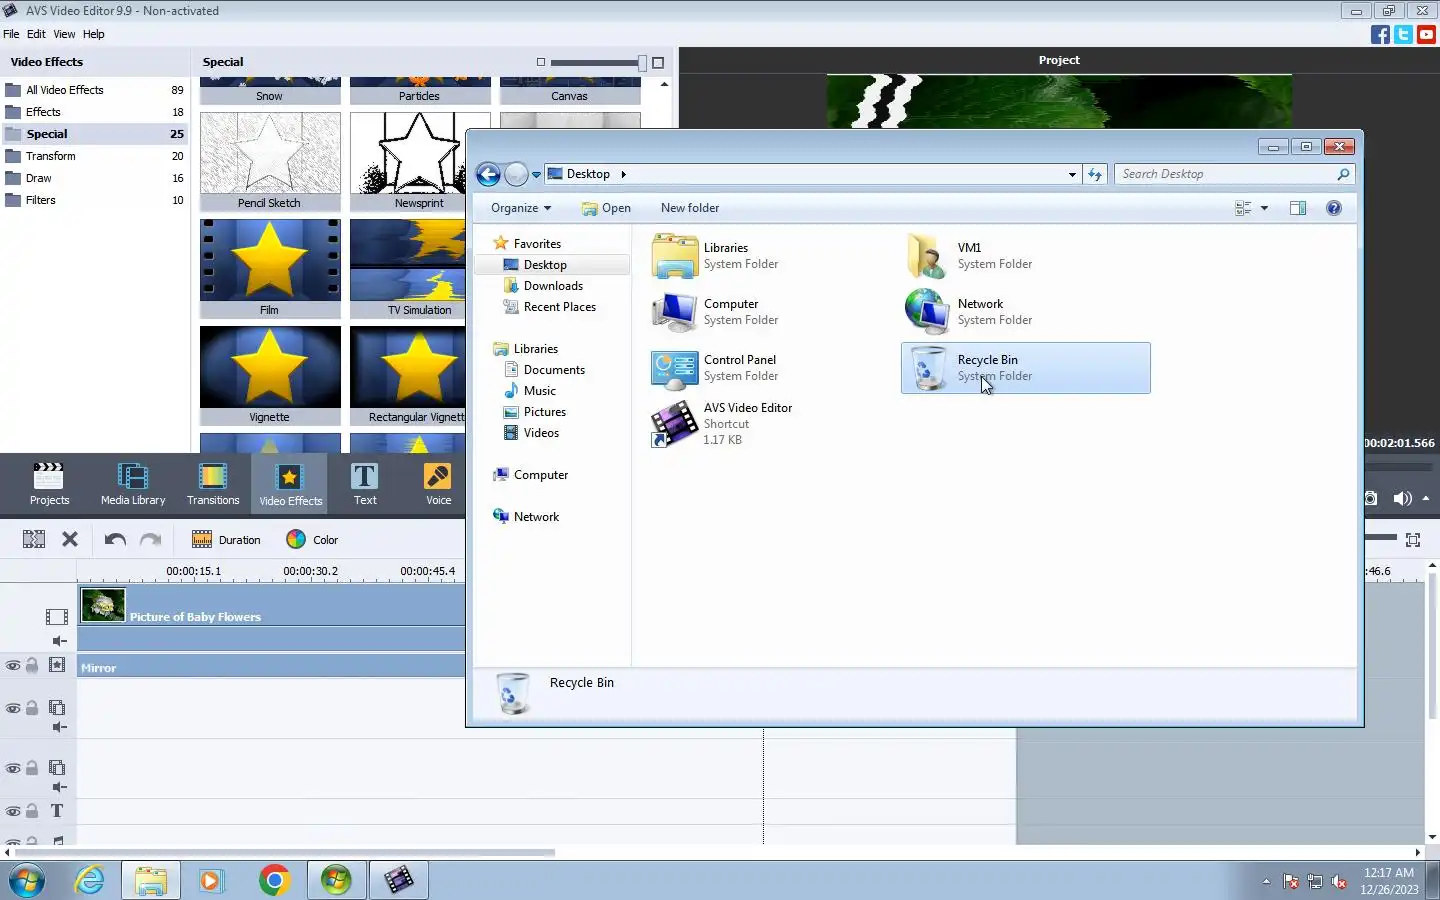Select Downloads in Explorer navigation pane
This screenshot has height=900, width=1440.
[x=552, y=286]
